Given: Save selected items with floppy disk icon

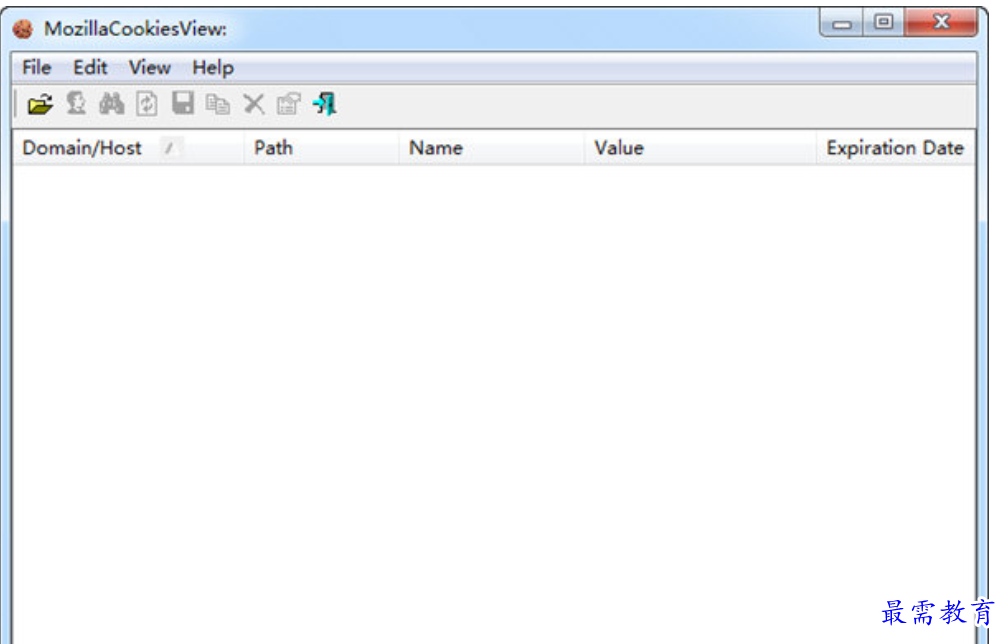Looking at the screenshot, I should click(x=183, y=103).
